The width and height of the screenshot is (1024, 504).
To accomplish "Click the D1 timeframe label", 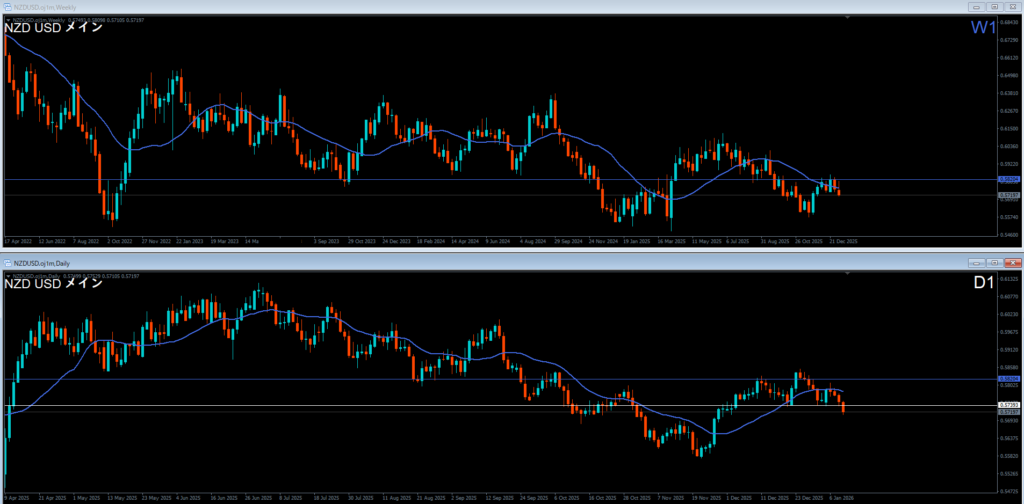I will (984, 284).
